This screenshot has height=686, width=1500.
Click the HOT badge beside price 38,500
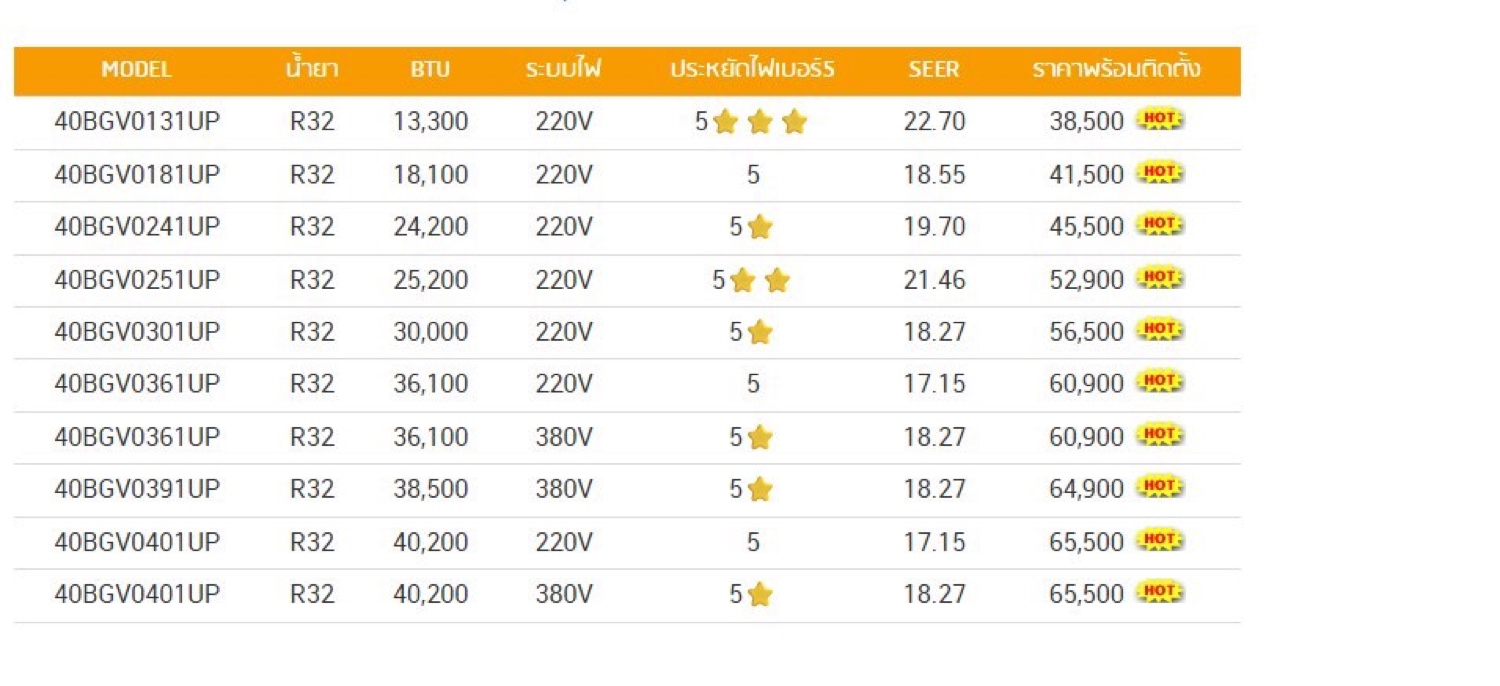coord(1160,120)
